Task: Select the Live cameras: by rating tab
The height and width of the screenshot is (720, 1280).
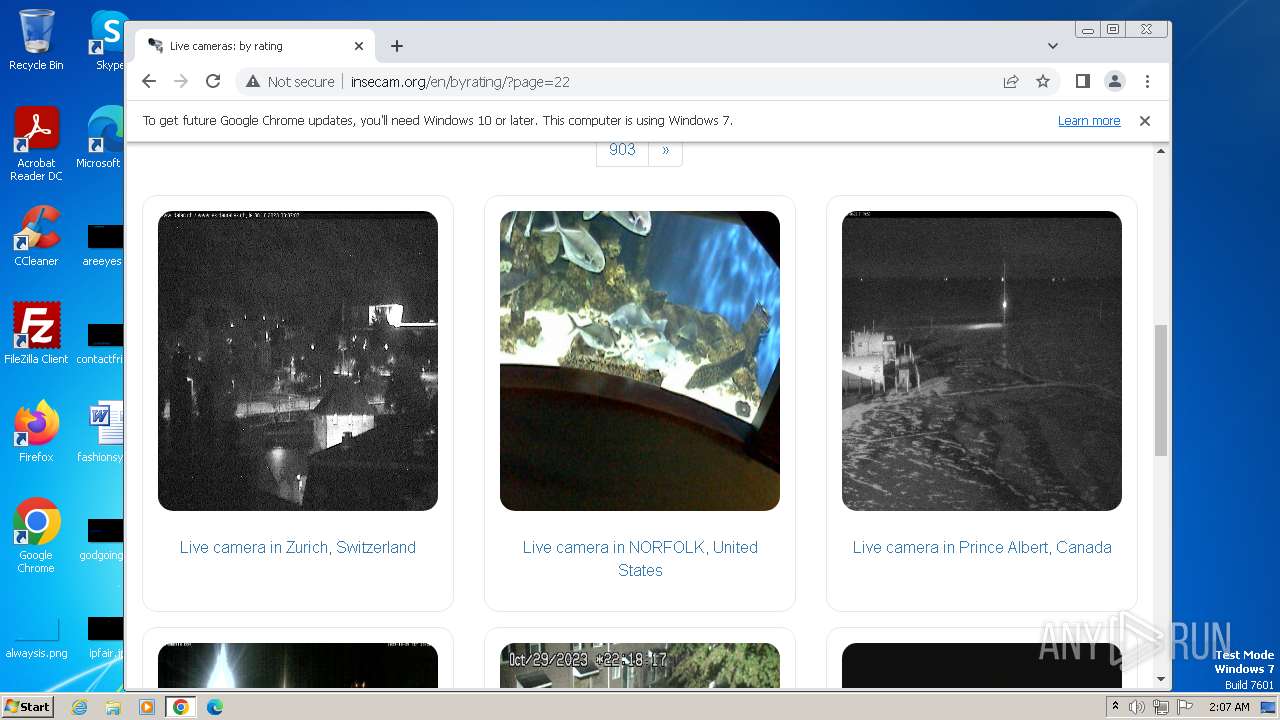Action: coord(255,46)
